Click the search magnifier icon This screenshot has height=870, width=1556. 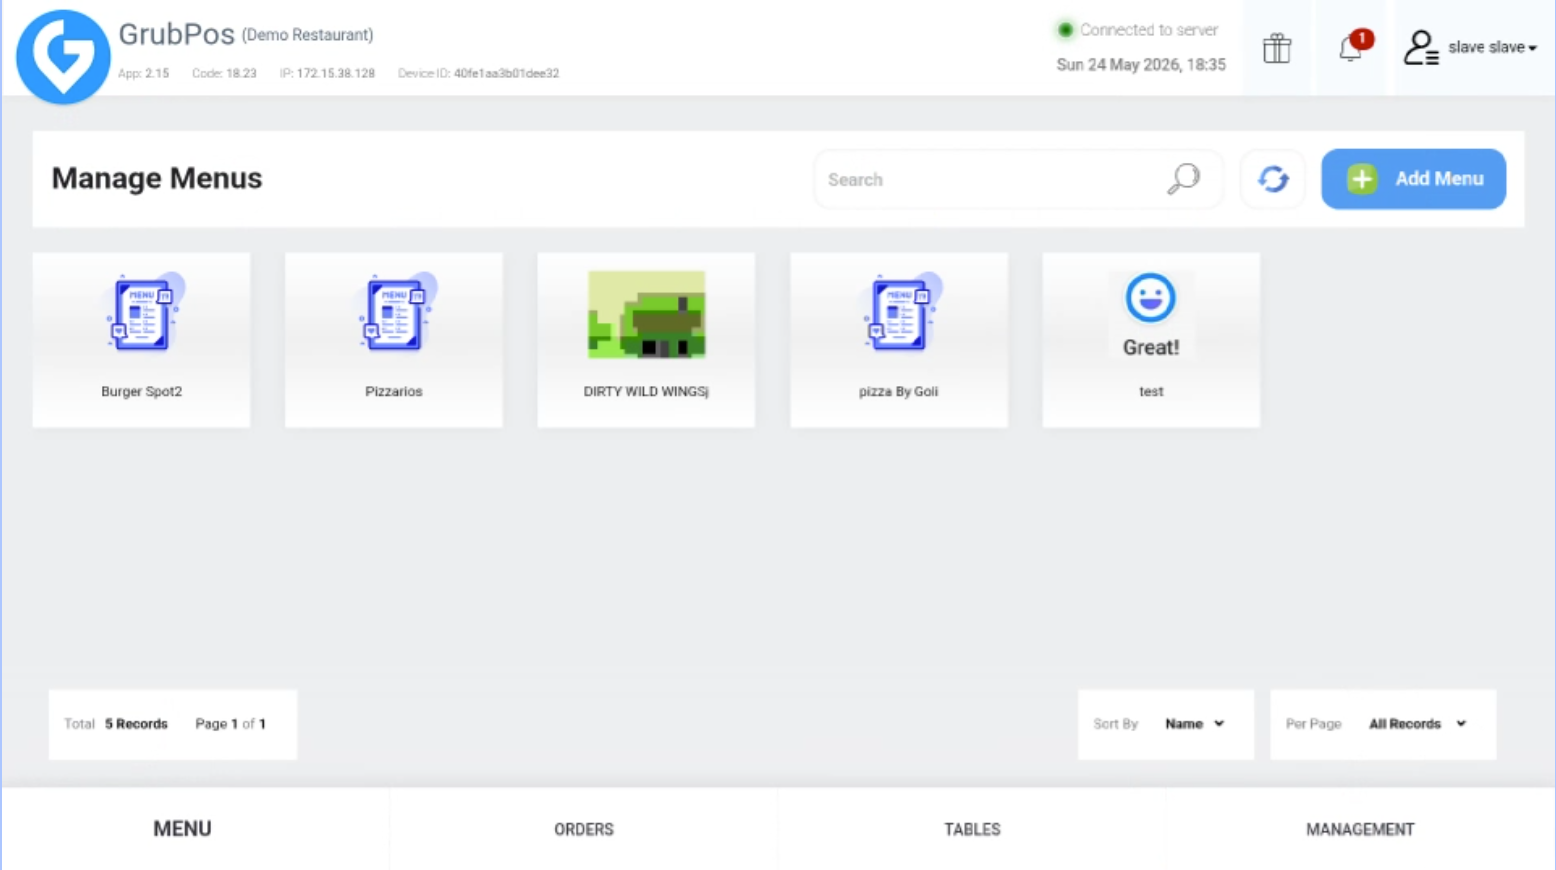[x=1183, y=179]
